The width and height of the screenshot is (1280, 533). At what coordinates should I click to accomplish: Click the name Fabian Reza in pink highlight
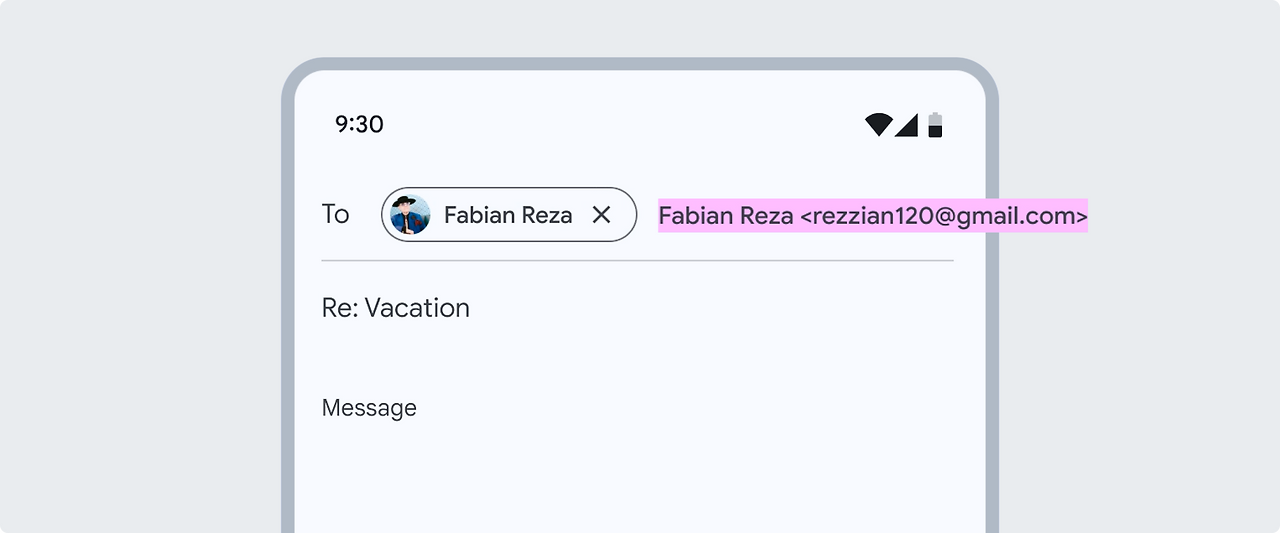(x=726, y=215)
